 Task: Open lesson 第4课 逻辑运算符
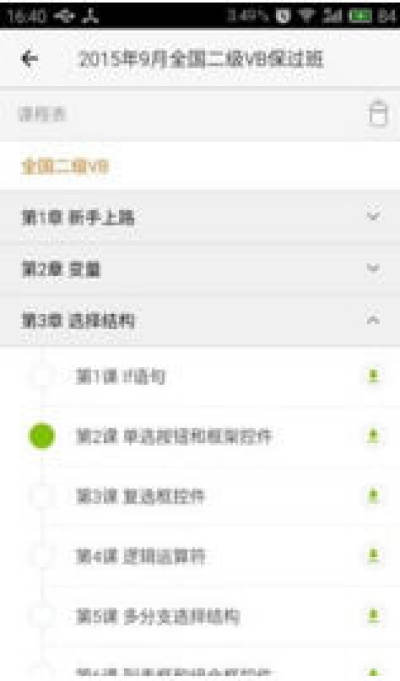pos(140,556)
